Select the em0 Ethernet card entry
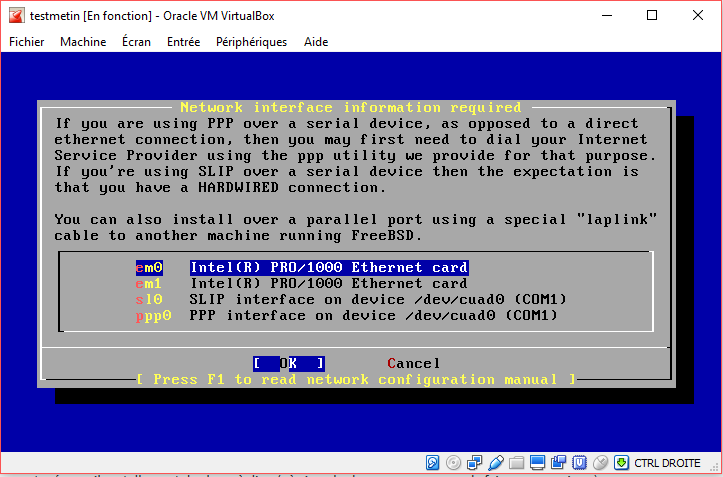723x477 pixels. [x=302, y=268]
